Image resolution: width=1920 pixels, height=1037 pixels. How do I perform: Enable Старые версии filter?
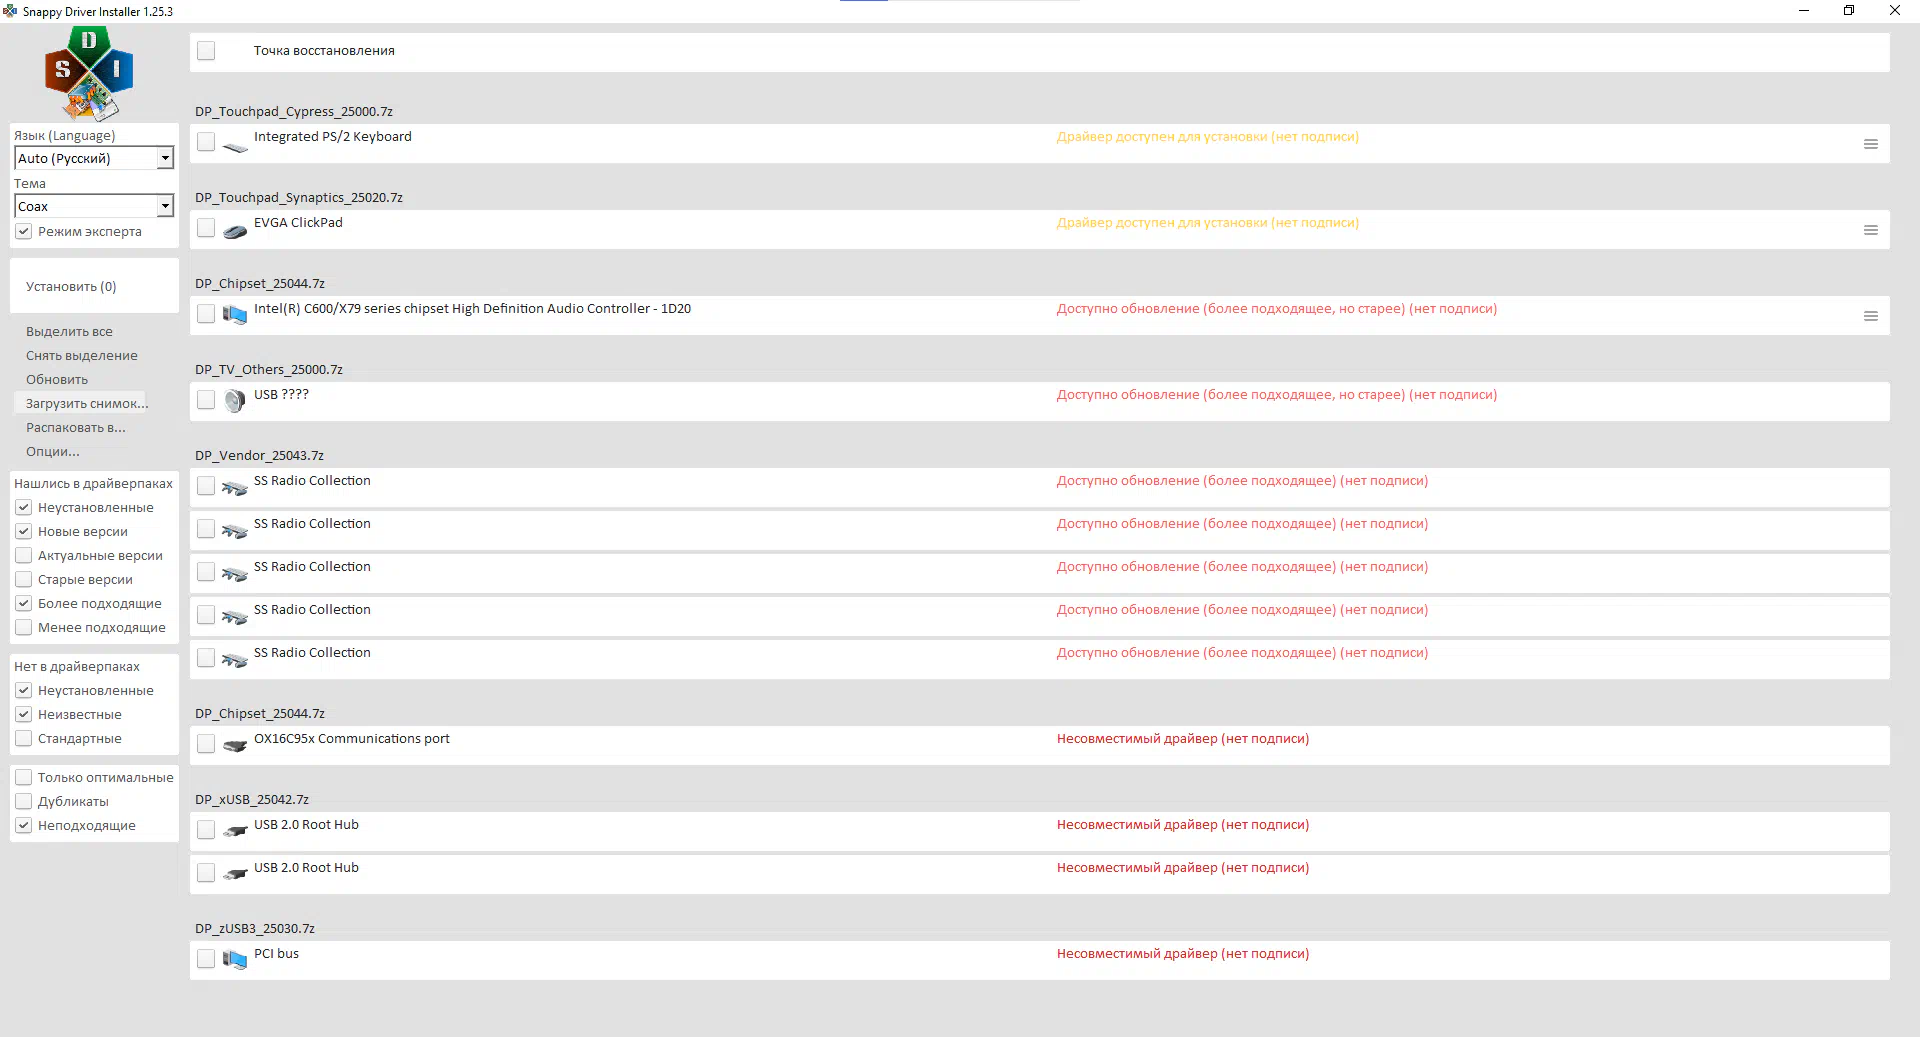point(24,579)
